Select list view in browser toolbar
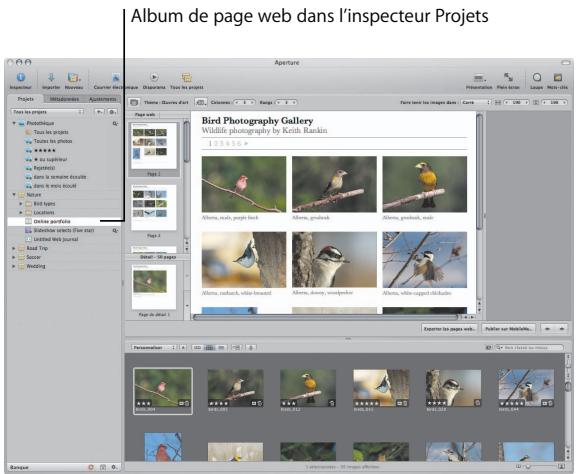Viewport: 576px width, 474px height. point(221,347)
